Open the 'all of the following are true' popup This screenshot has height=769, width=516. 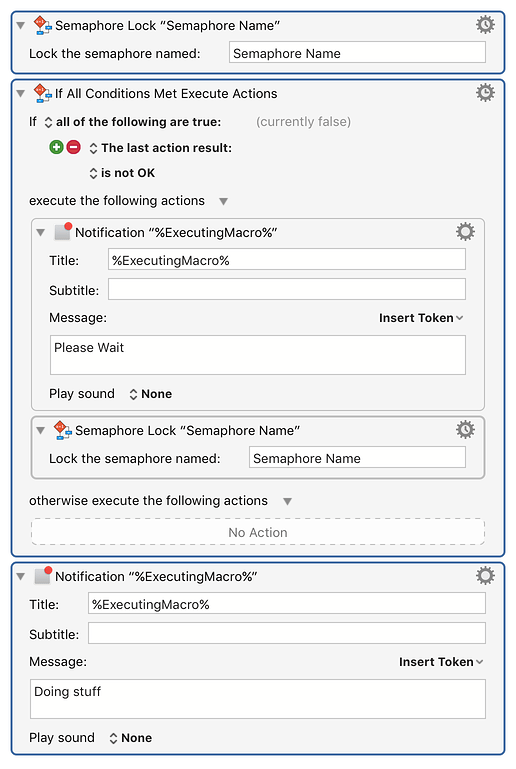pos(133,122)
